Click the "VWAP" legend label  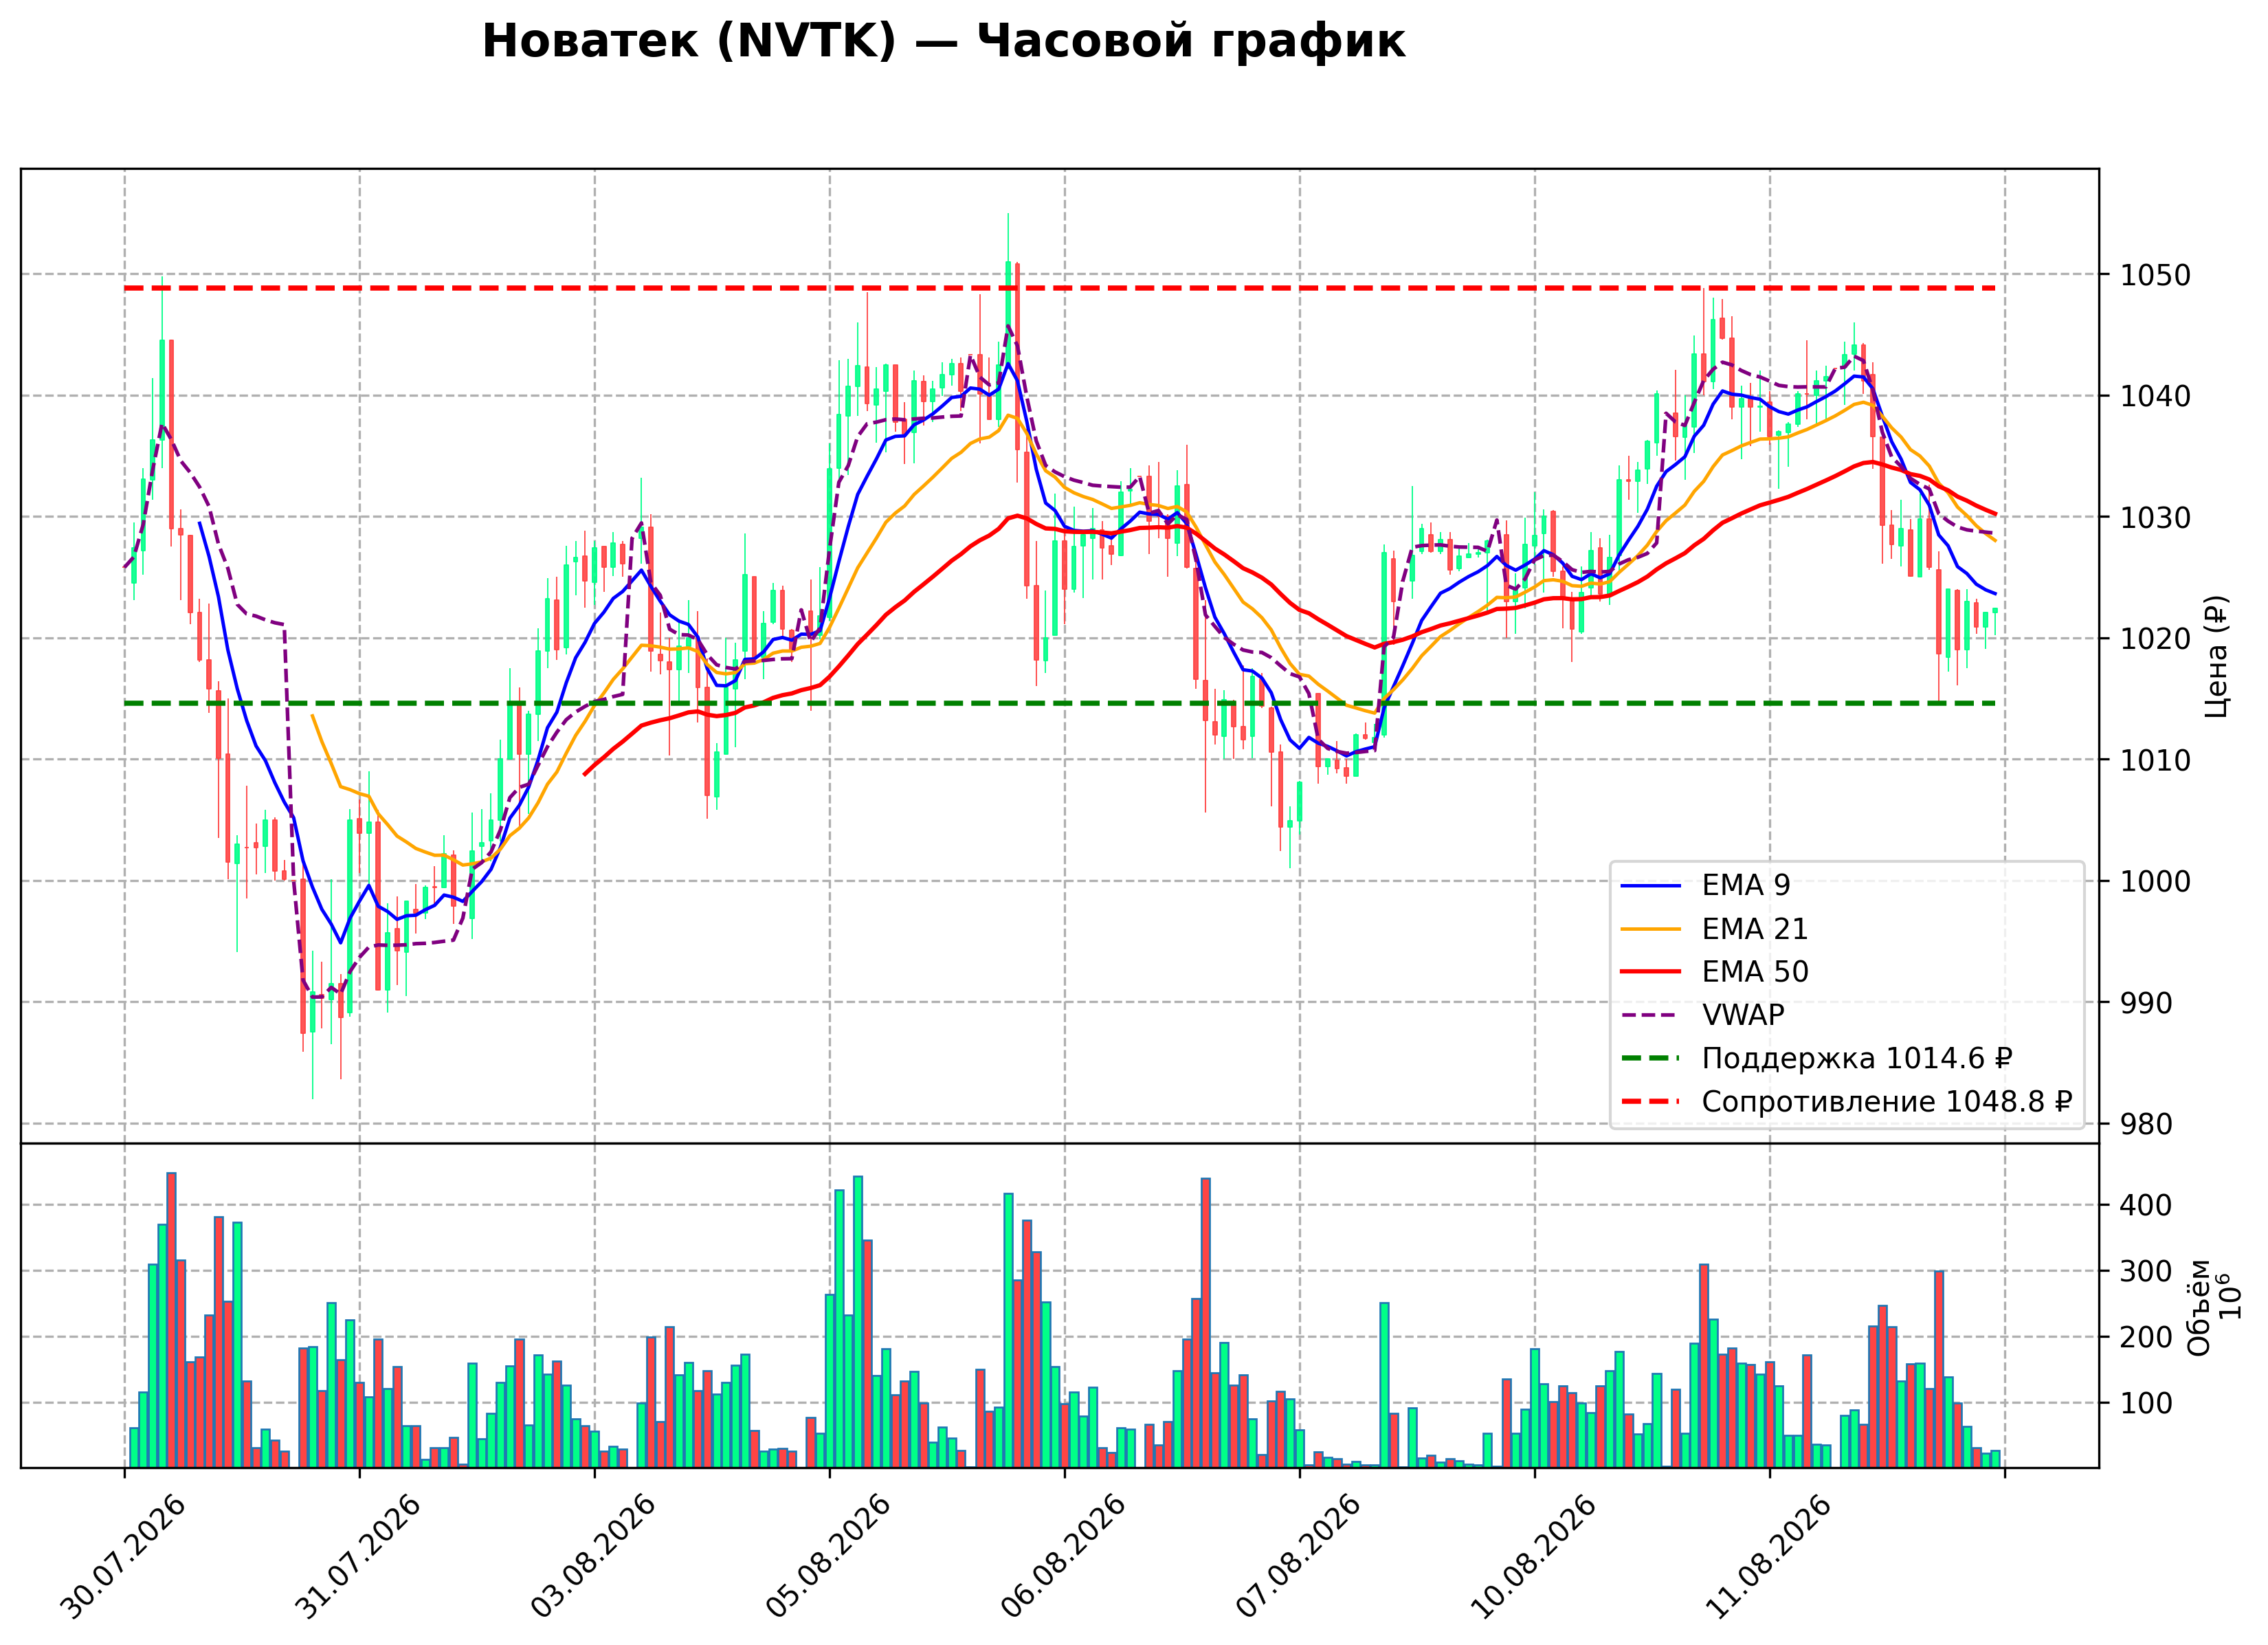click(1743, 1015)
